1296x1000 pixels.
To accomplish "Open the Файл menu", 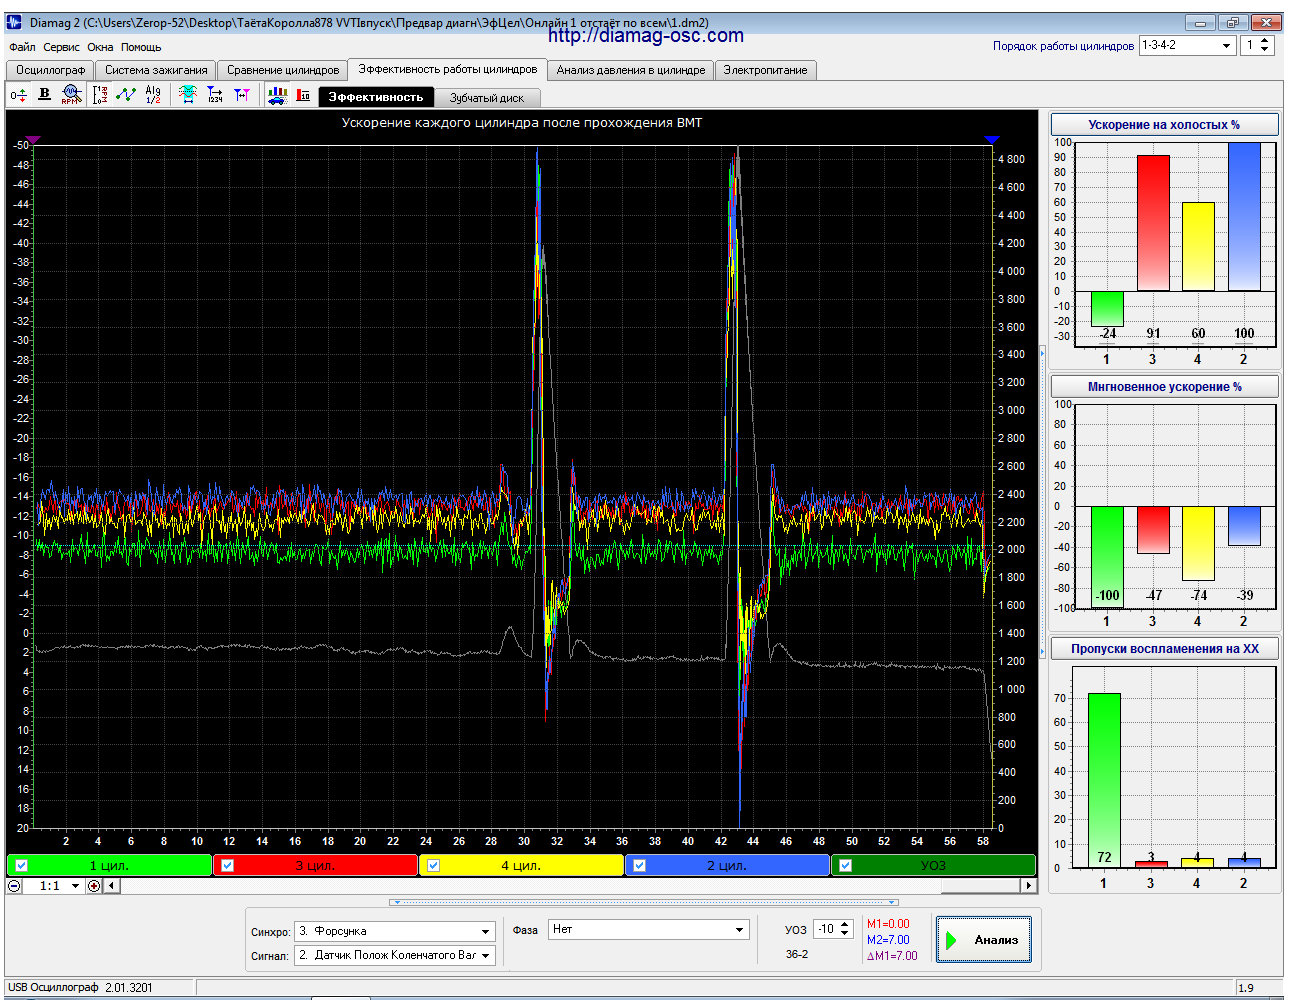I will [22, 47].
